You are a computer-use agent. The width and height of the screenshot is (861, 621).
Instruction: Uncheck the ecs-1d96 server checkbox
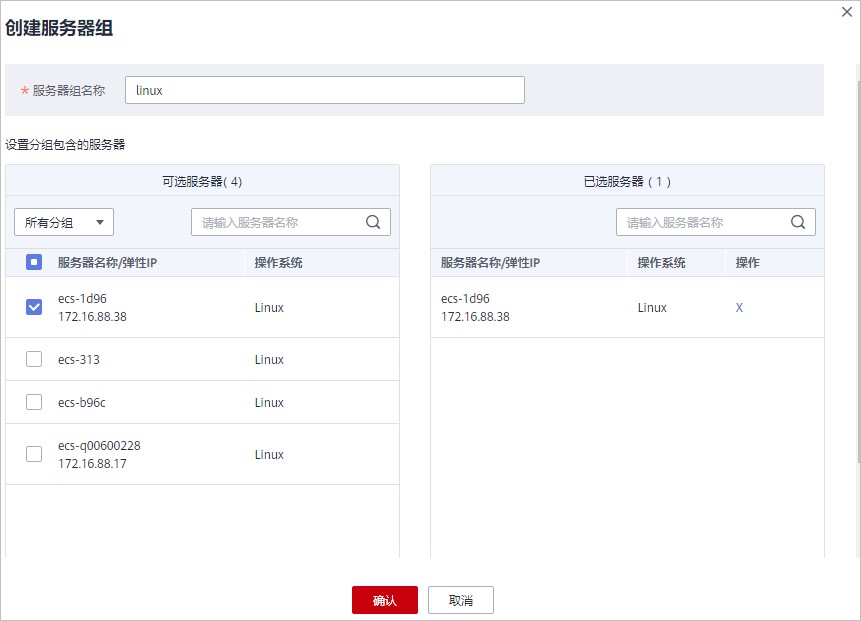coord(34,307)
